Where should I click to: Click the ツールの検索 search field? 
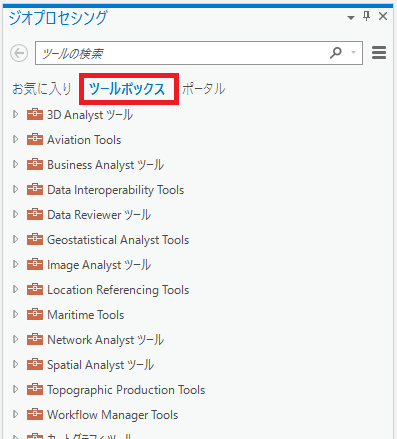coord(199,53)
